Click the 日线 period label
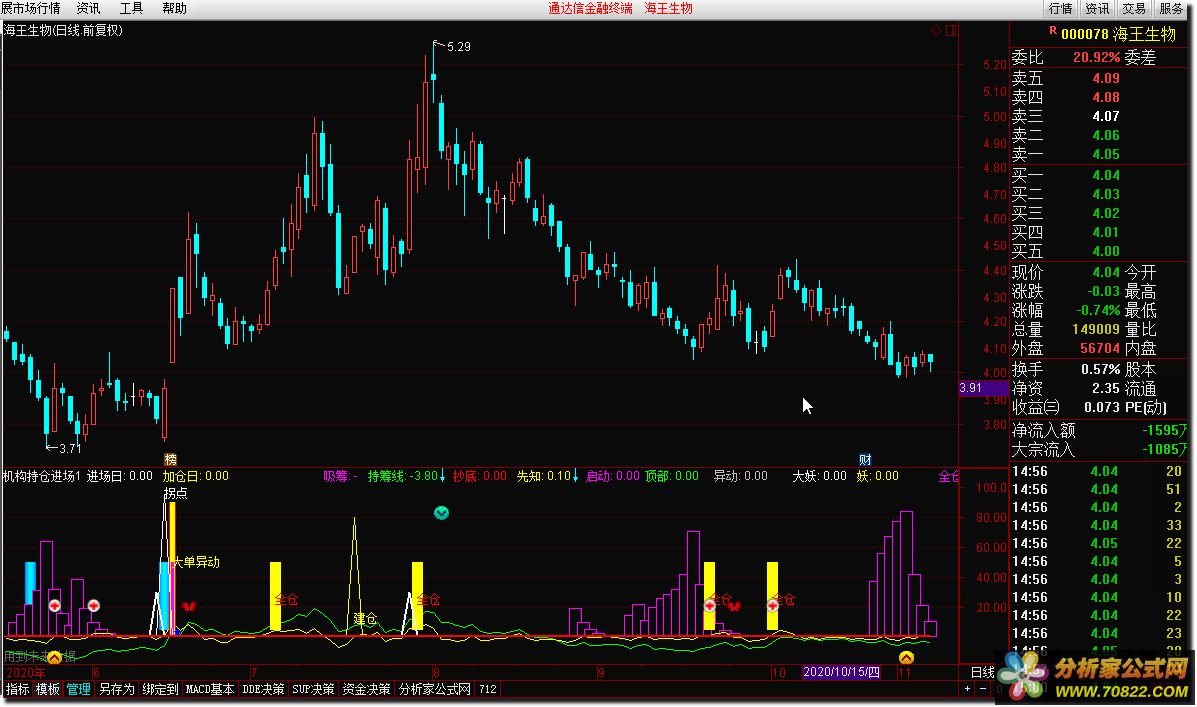Image resolution: width=1197 pixels, height=707 pixels. 982,673
